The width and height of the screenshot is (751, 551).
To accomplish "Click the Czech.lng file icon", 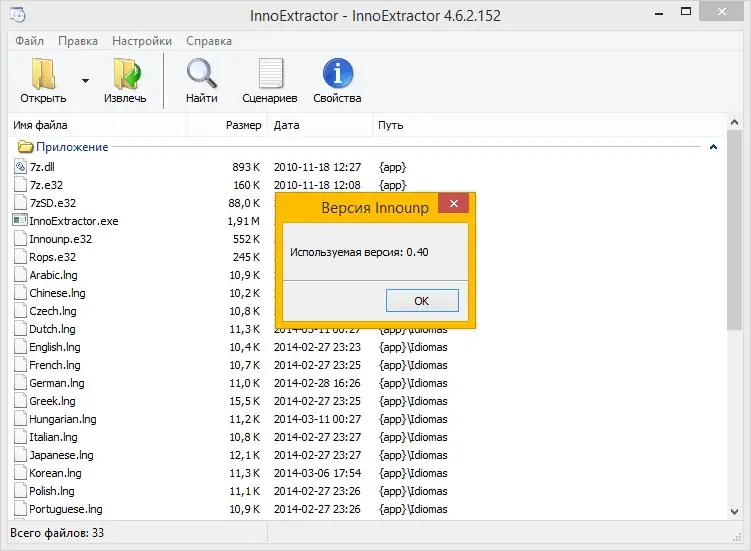I will [20, 310].
